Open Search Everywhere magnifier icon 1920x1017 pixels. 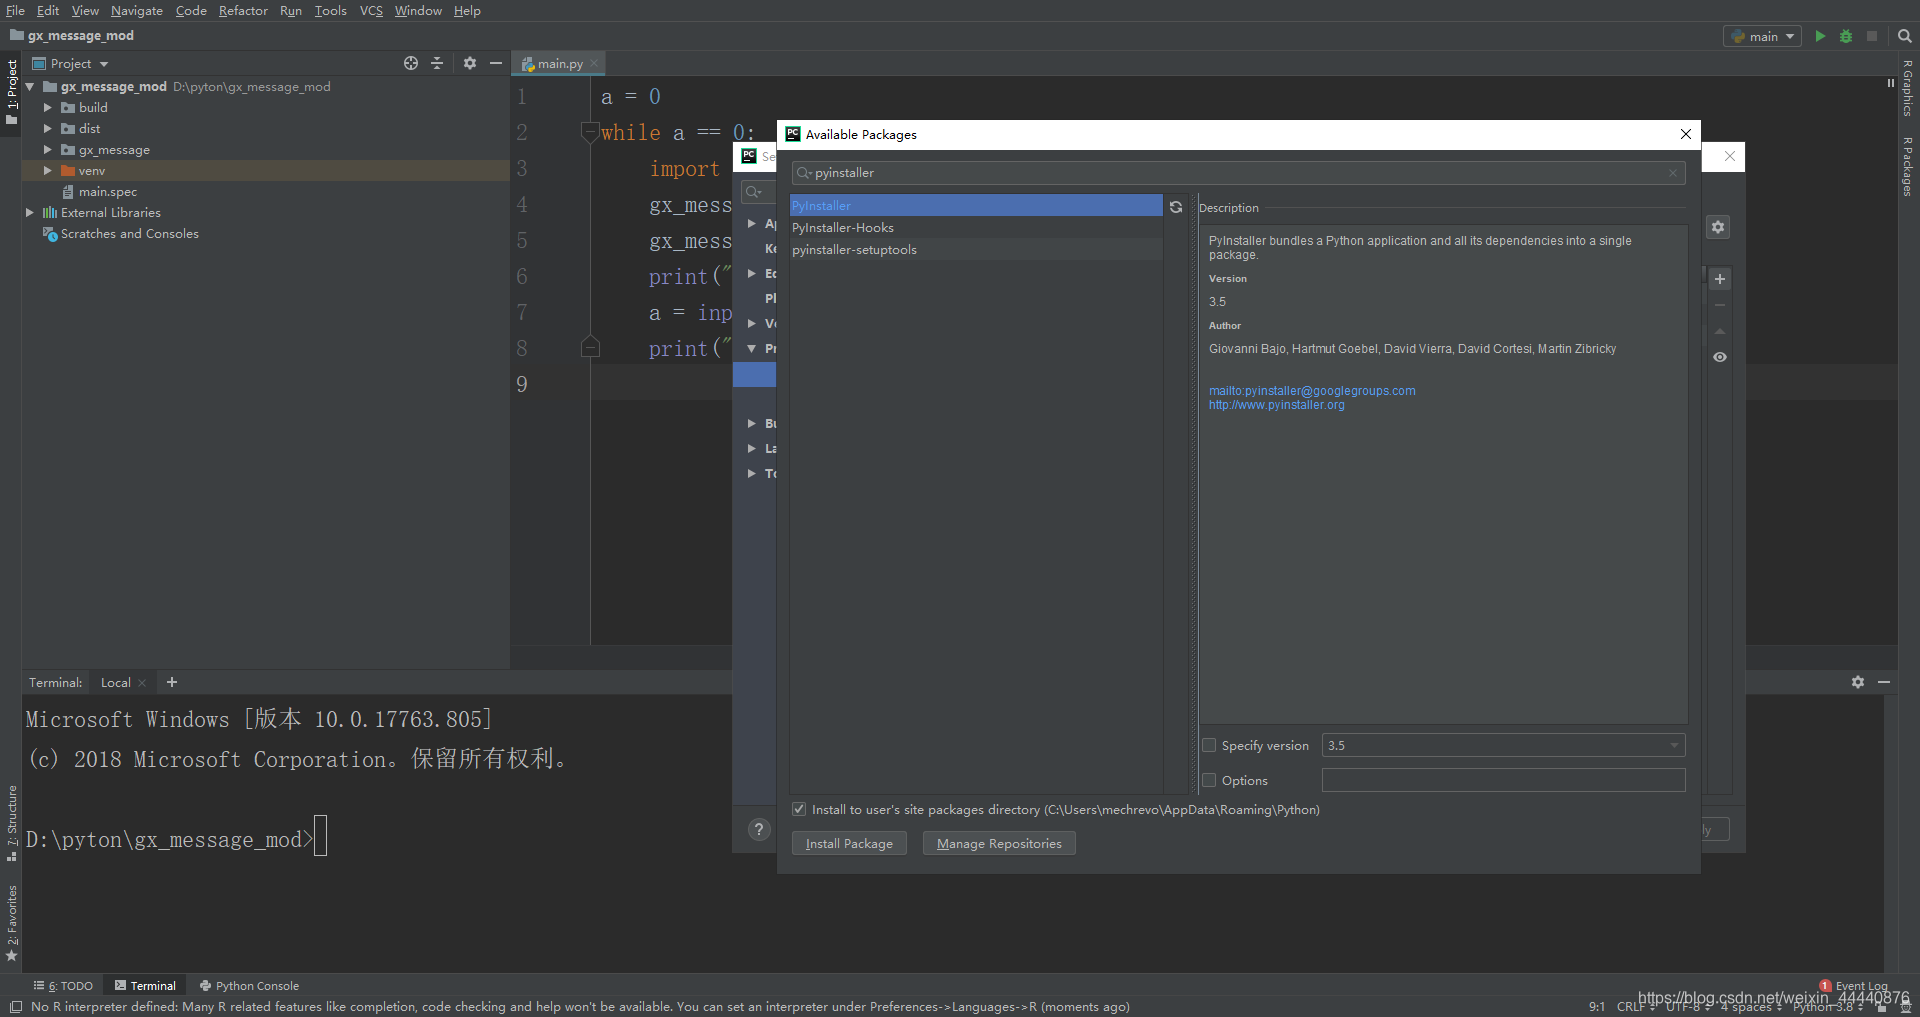point(1904,36)
